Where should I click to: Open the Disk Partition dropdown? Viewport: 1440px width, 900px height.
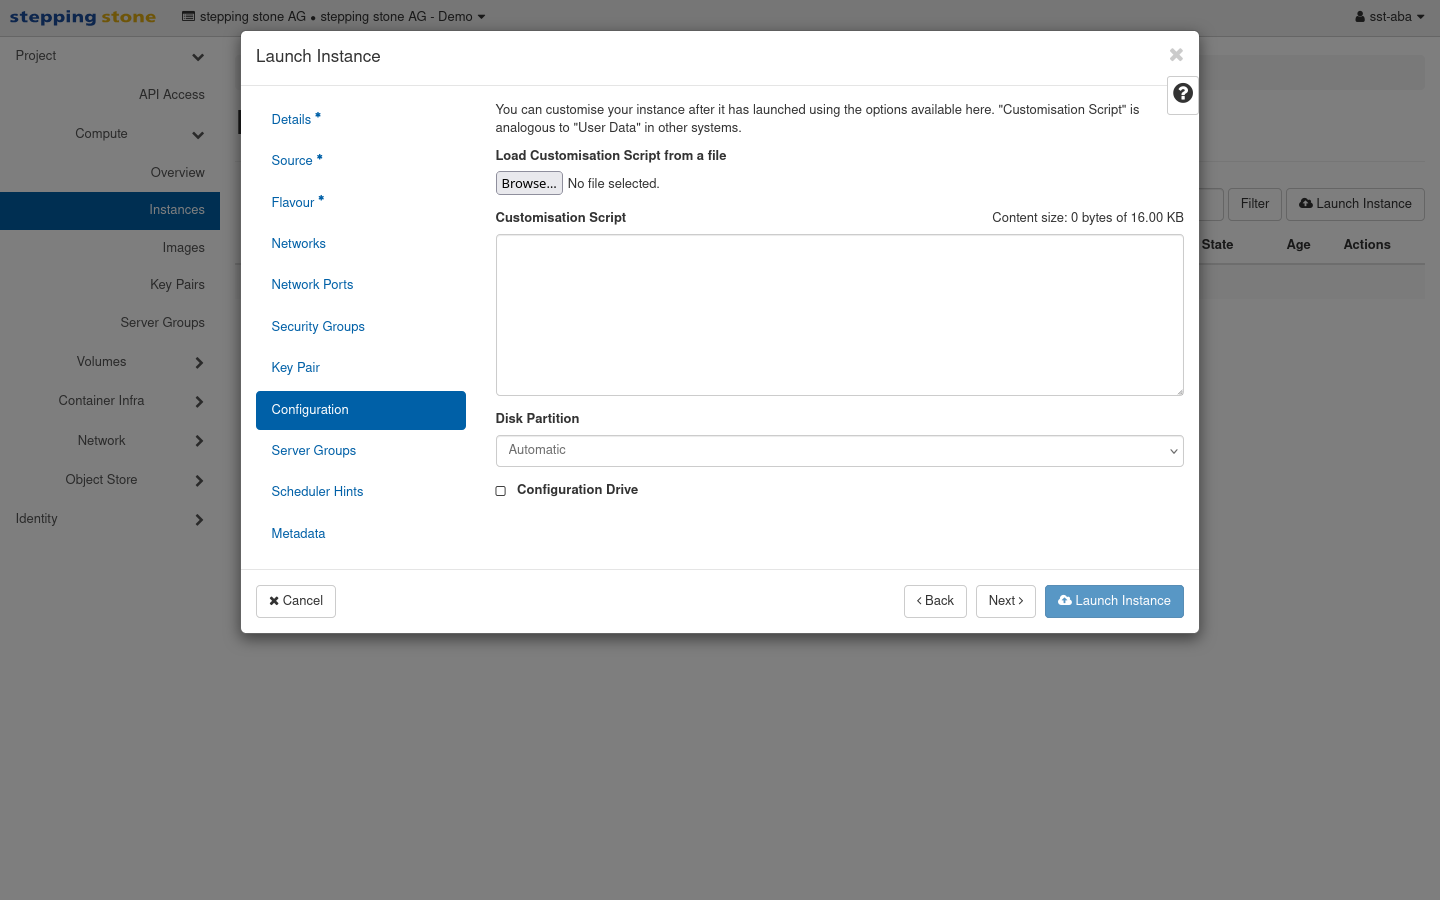click(839, 451)
